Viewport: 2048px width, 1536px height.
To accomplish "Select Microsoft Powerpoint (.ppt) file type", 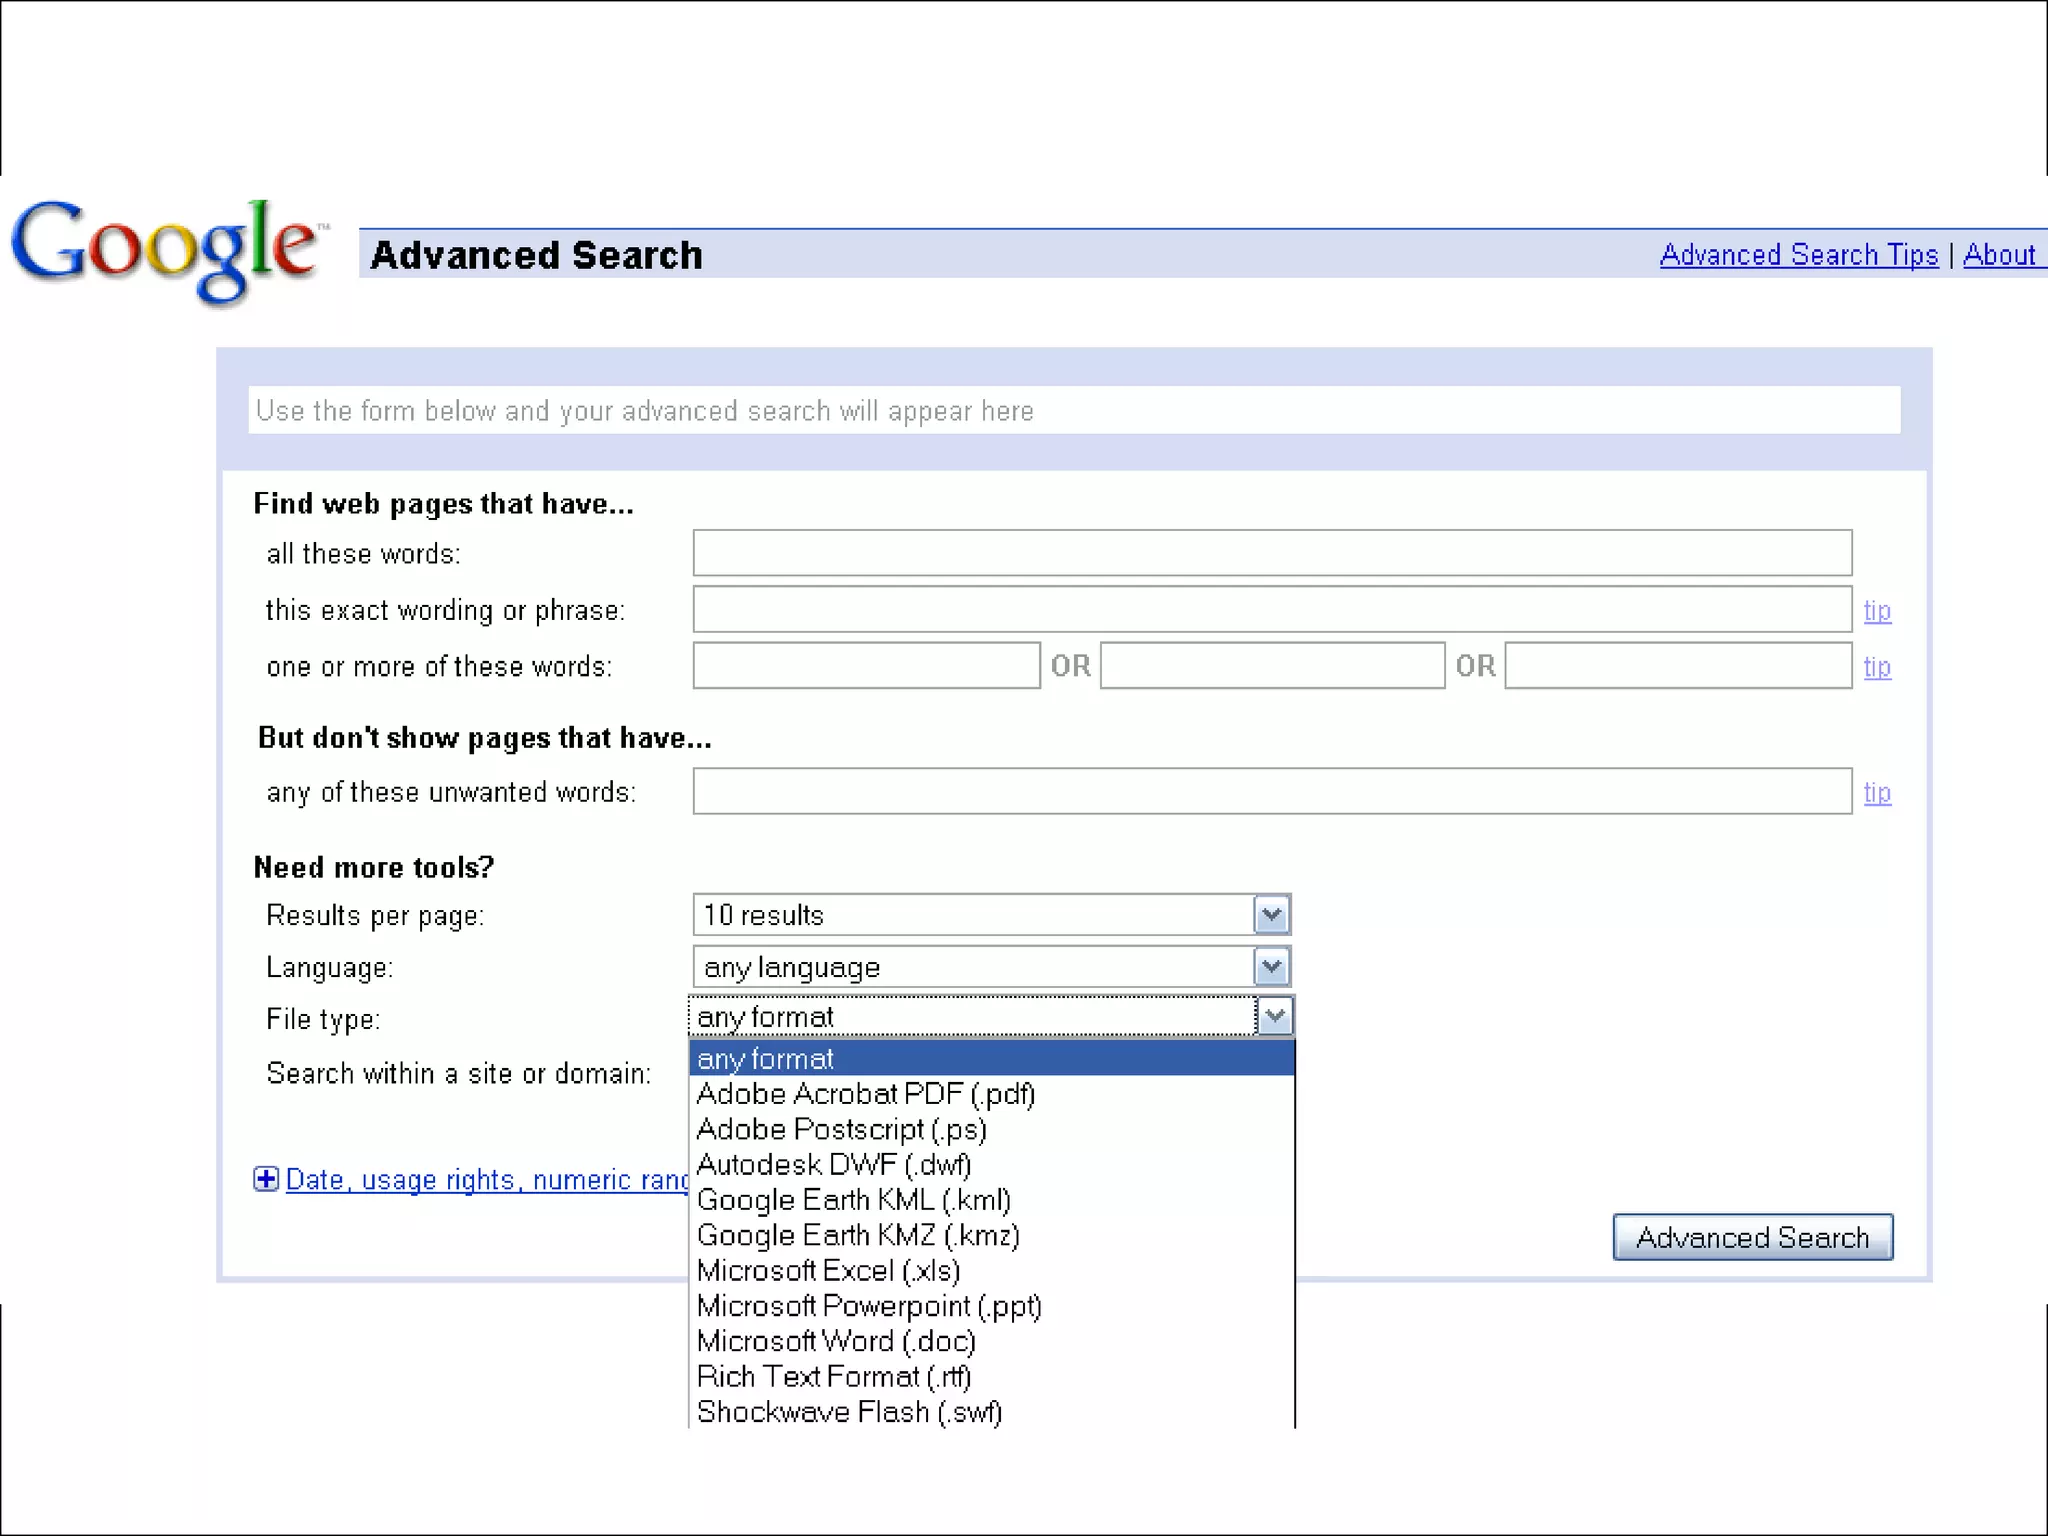I will pos(869,1307).
